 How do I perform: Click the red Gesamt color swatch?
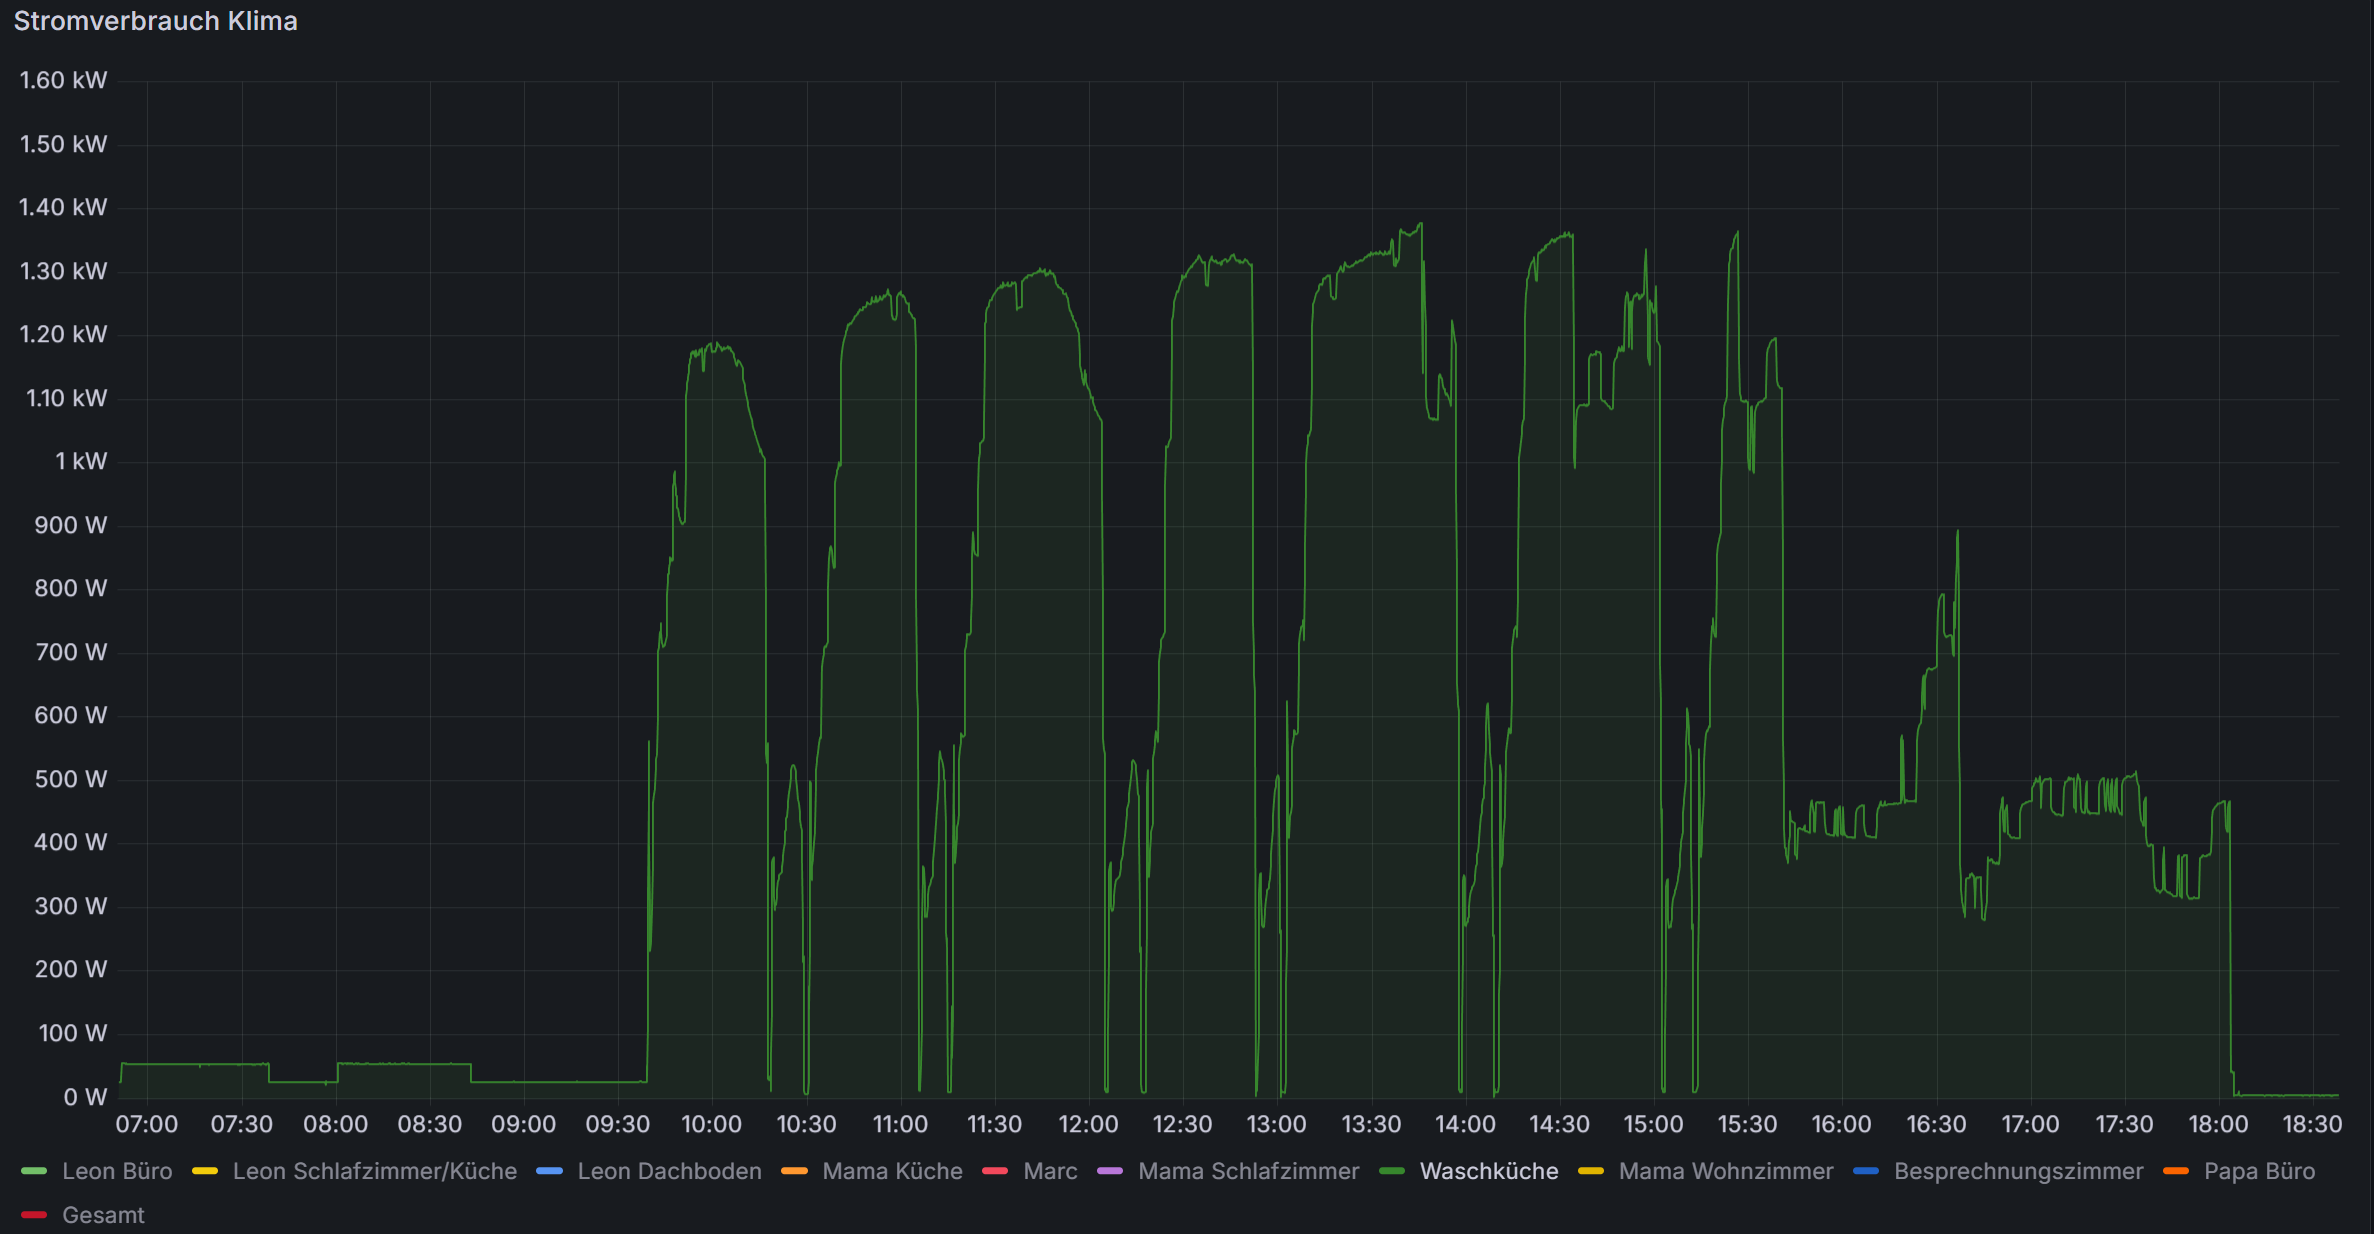(x=34, y=1215)
